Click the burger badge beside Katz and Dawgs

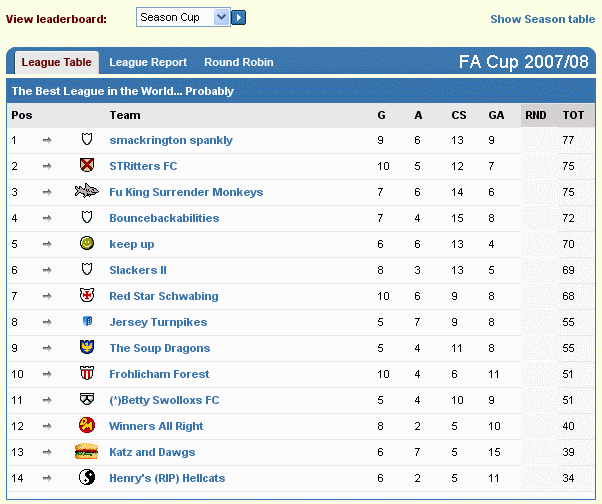click(86, 451)
